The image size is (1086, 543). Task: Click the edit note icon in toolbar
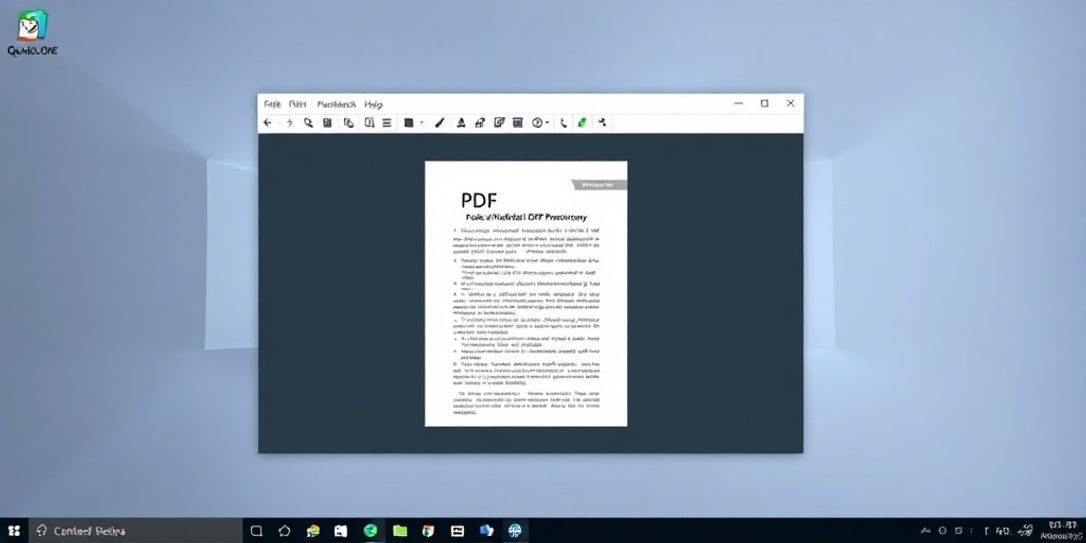[499, 123]
